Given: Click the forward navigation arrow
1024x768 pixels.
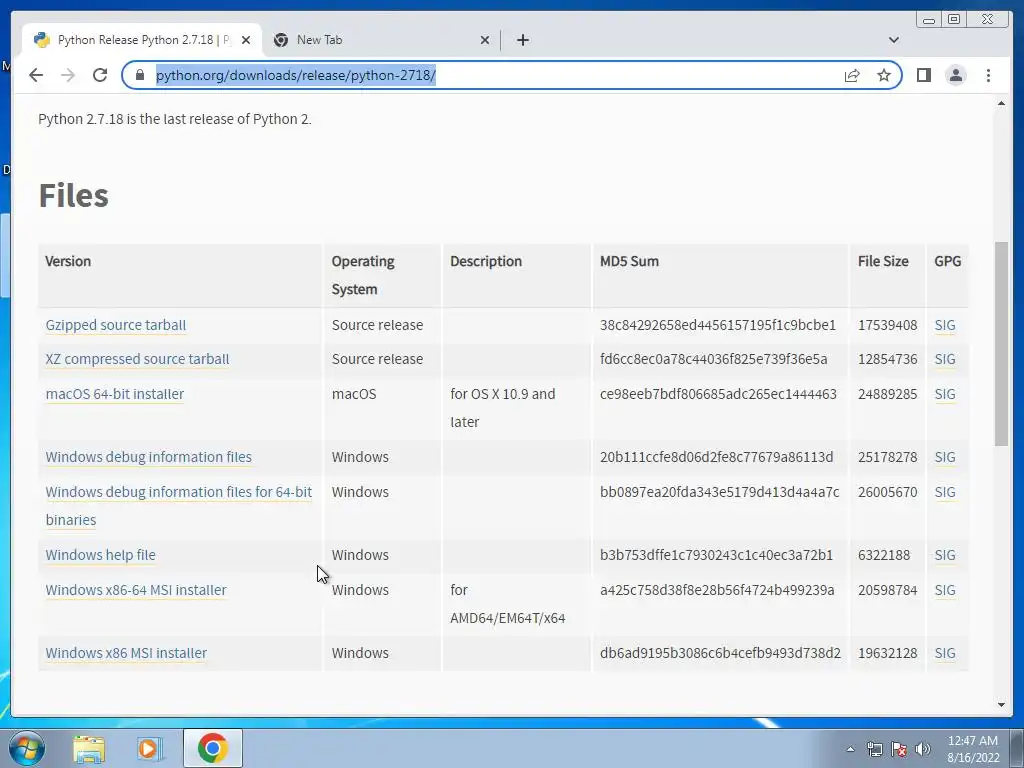Looking at the screenshot, I should 68,75.
